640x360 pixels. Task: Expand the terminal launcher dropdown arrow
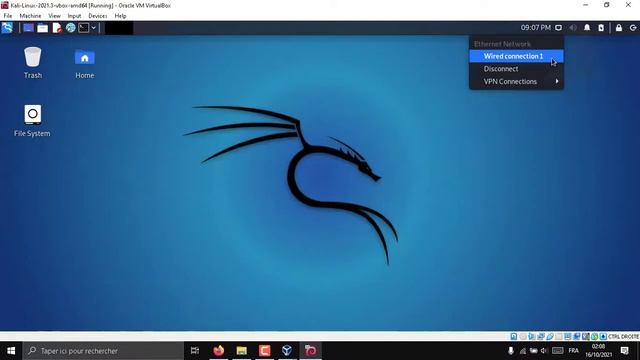(x=93, y=28)
